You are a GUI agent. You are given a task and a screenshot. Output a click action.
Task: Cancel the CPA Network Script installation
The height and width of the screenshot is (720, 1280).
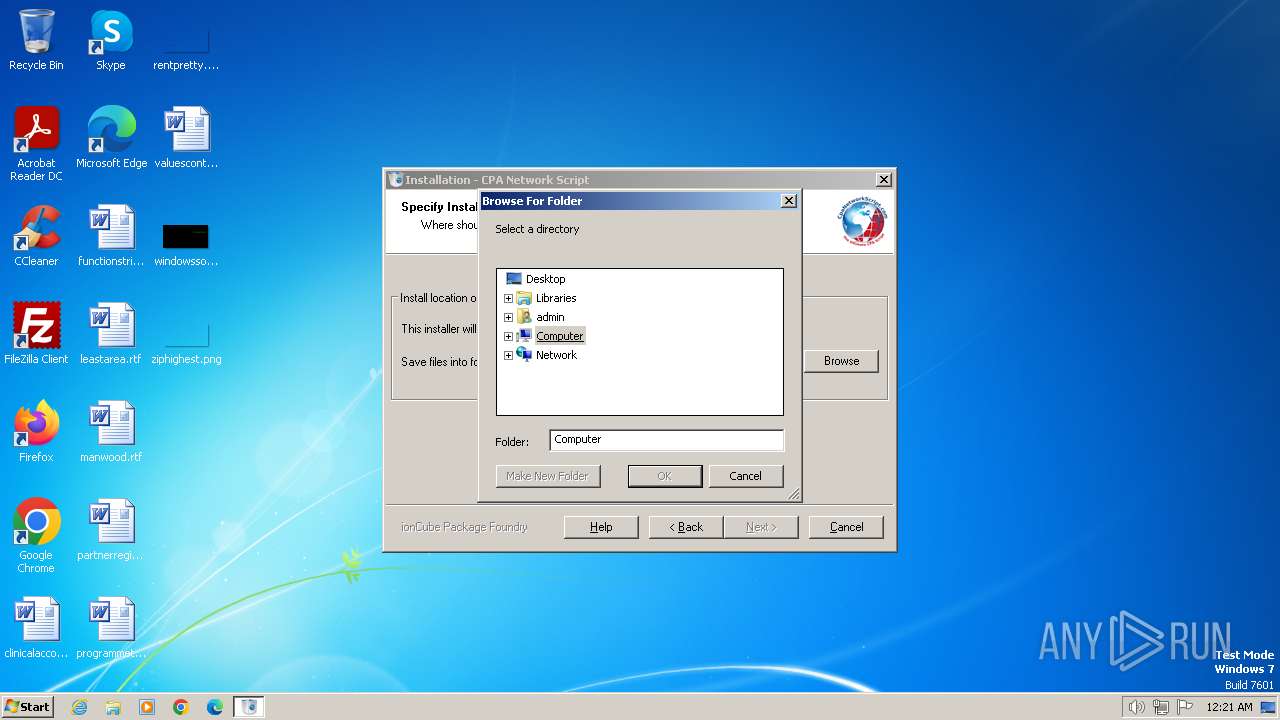(x=846, y=527)
